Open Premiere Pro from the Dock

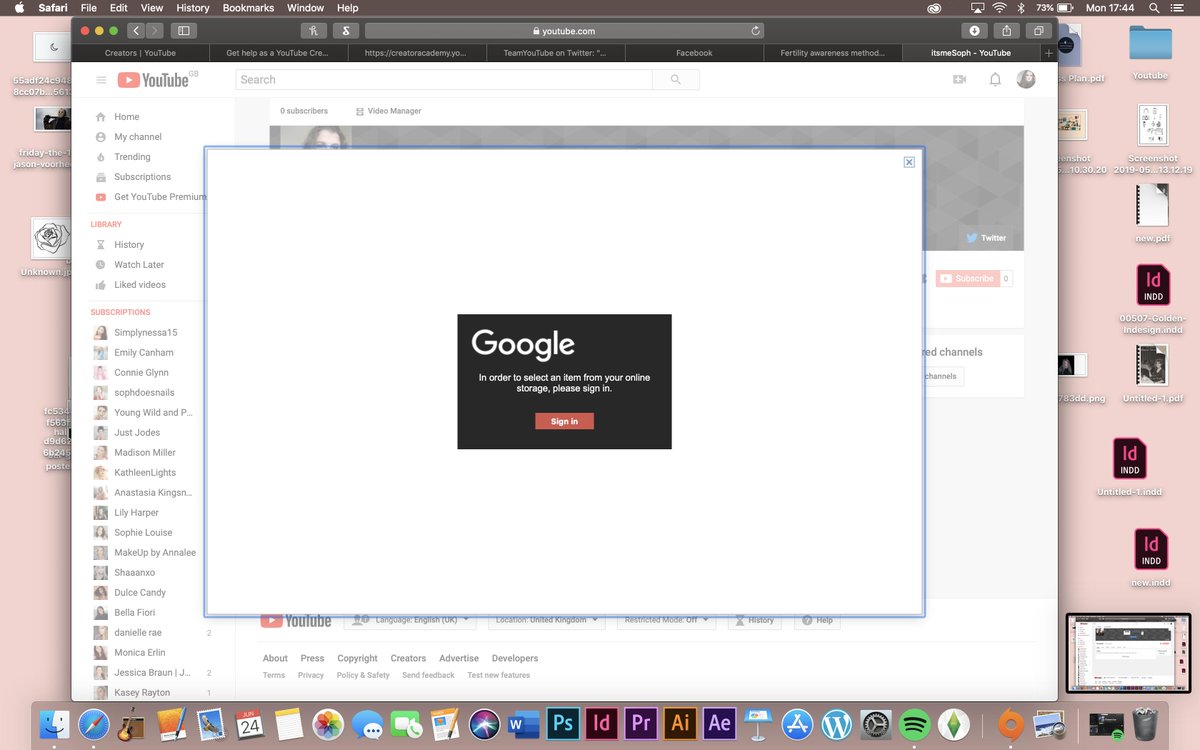(641, 722)
